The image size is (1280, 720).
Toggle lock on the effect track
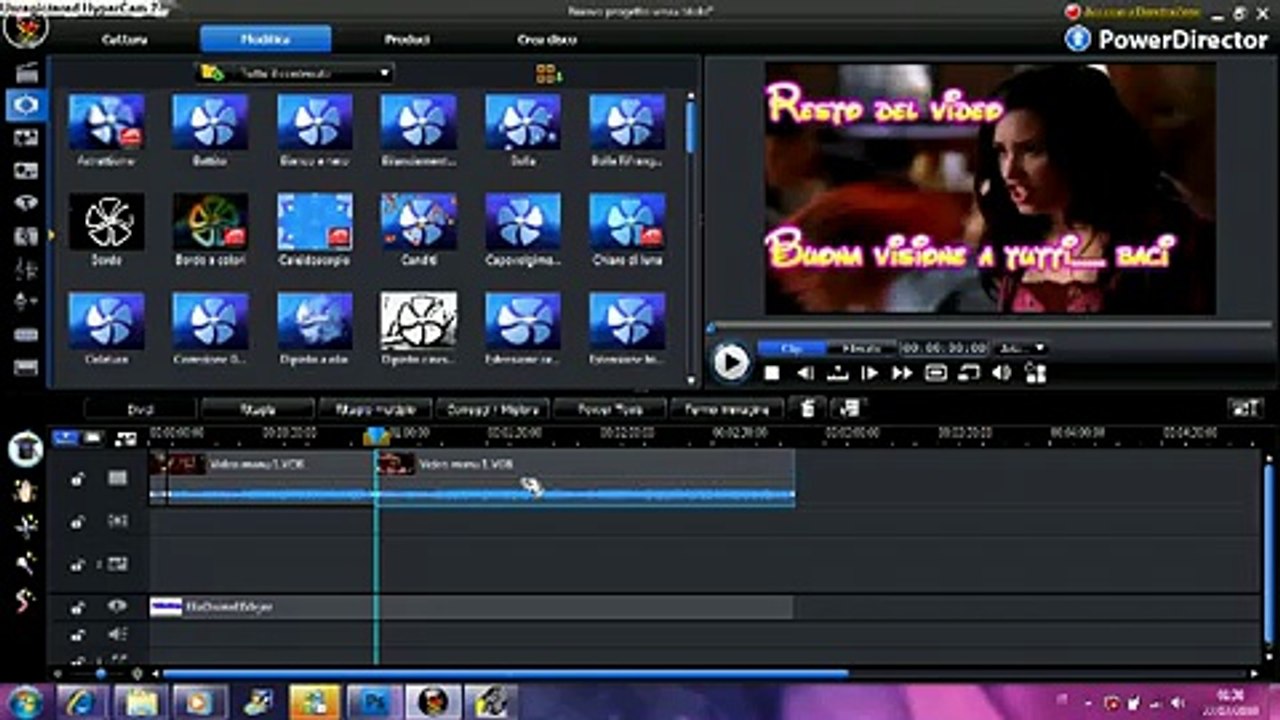(77, 521)
